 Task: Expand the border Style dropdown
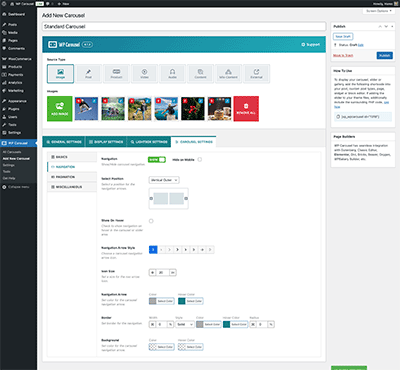pyautogui.click(x=185, y=324)
